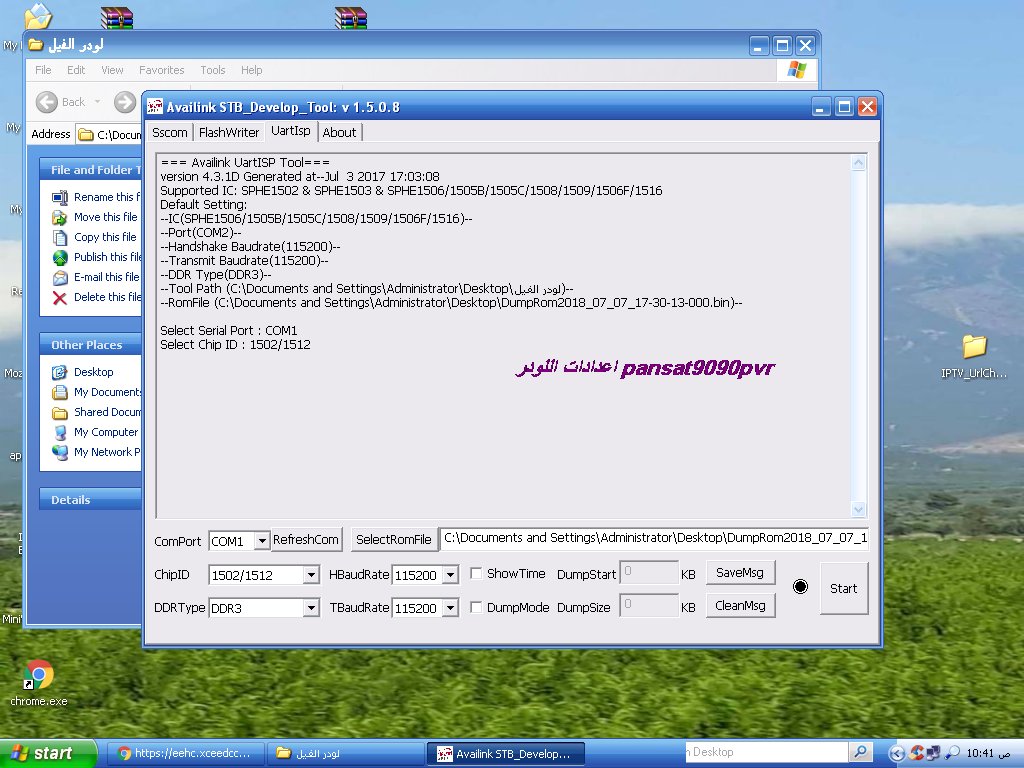
Task: Click the DumpStart KB input field
Action: (649, 573)
